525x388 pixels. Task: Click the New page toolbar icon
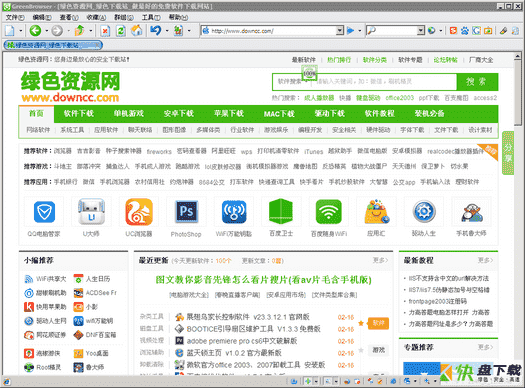point(10,31)
